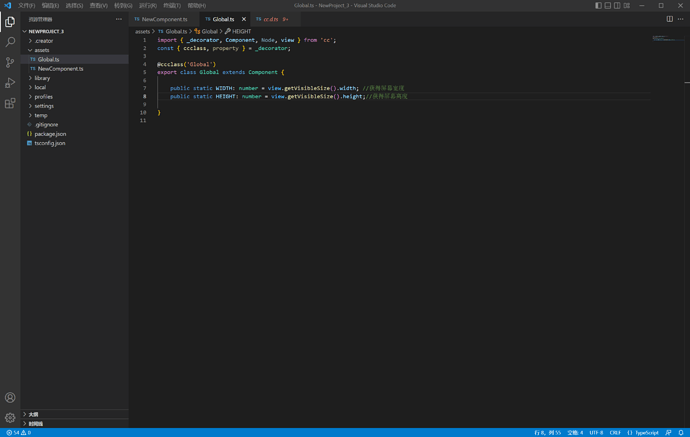The height and width of the screenshot is (437, 690).
Task: Open the Accounts icon in activity bar
Action: pyautogui.click(x=10, y=397)
